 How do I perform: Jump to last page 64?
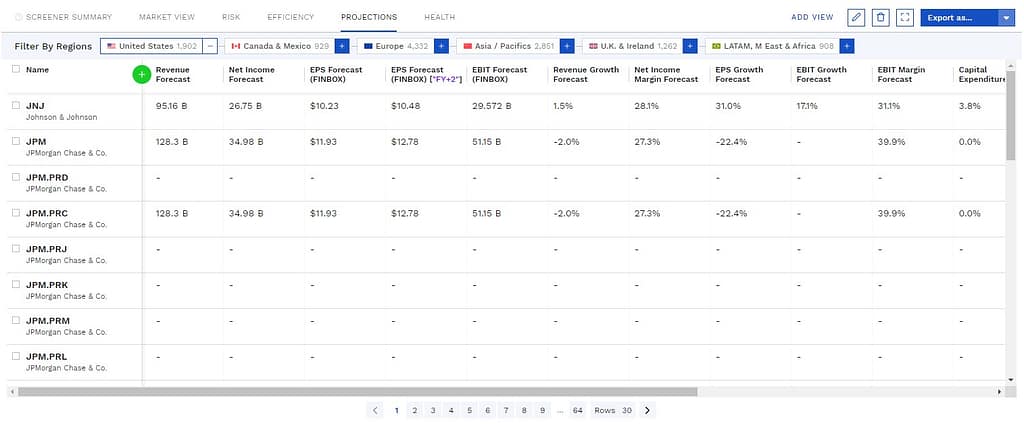[577, 410]
